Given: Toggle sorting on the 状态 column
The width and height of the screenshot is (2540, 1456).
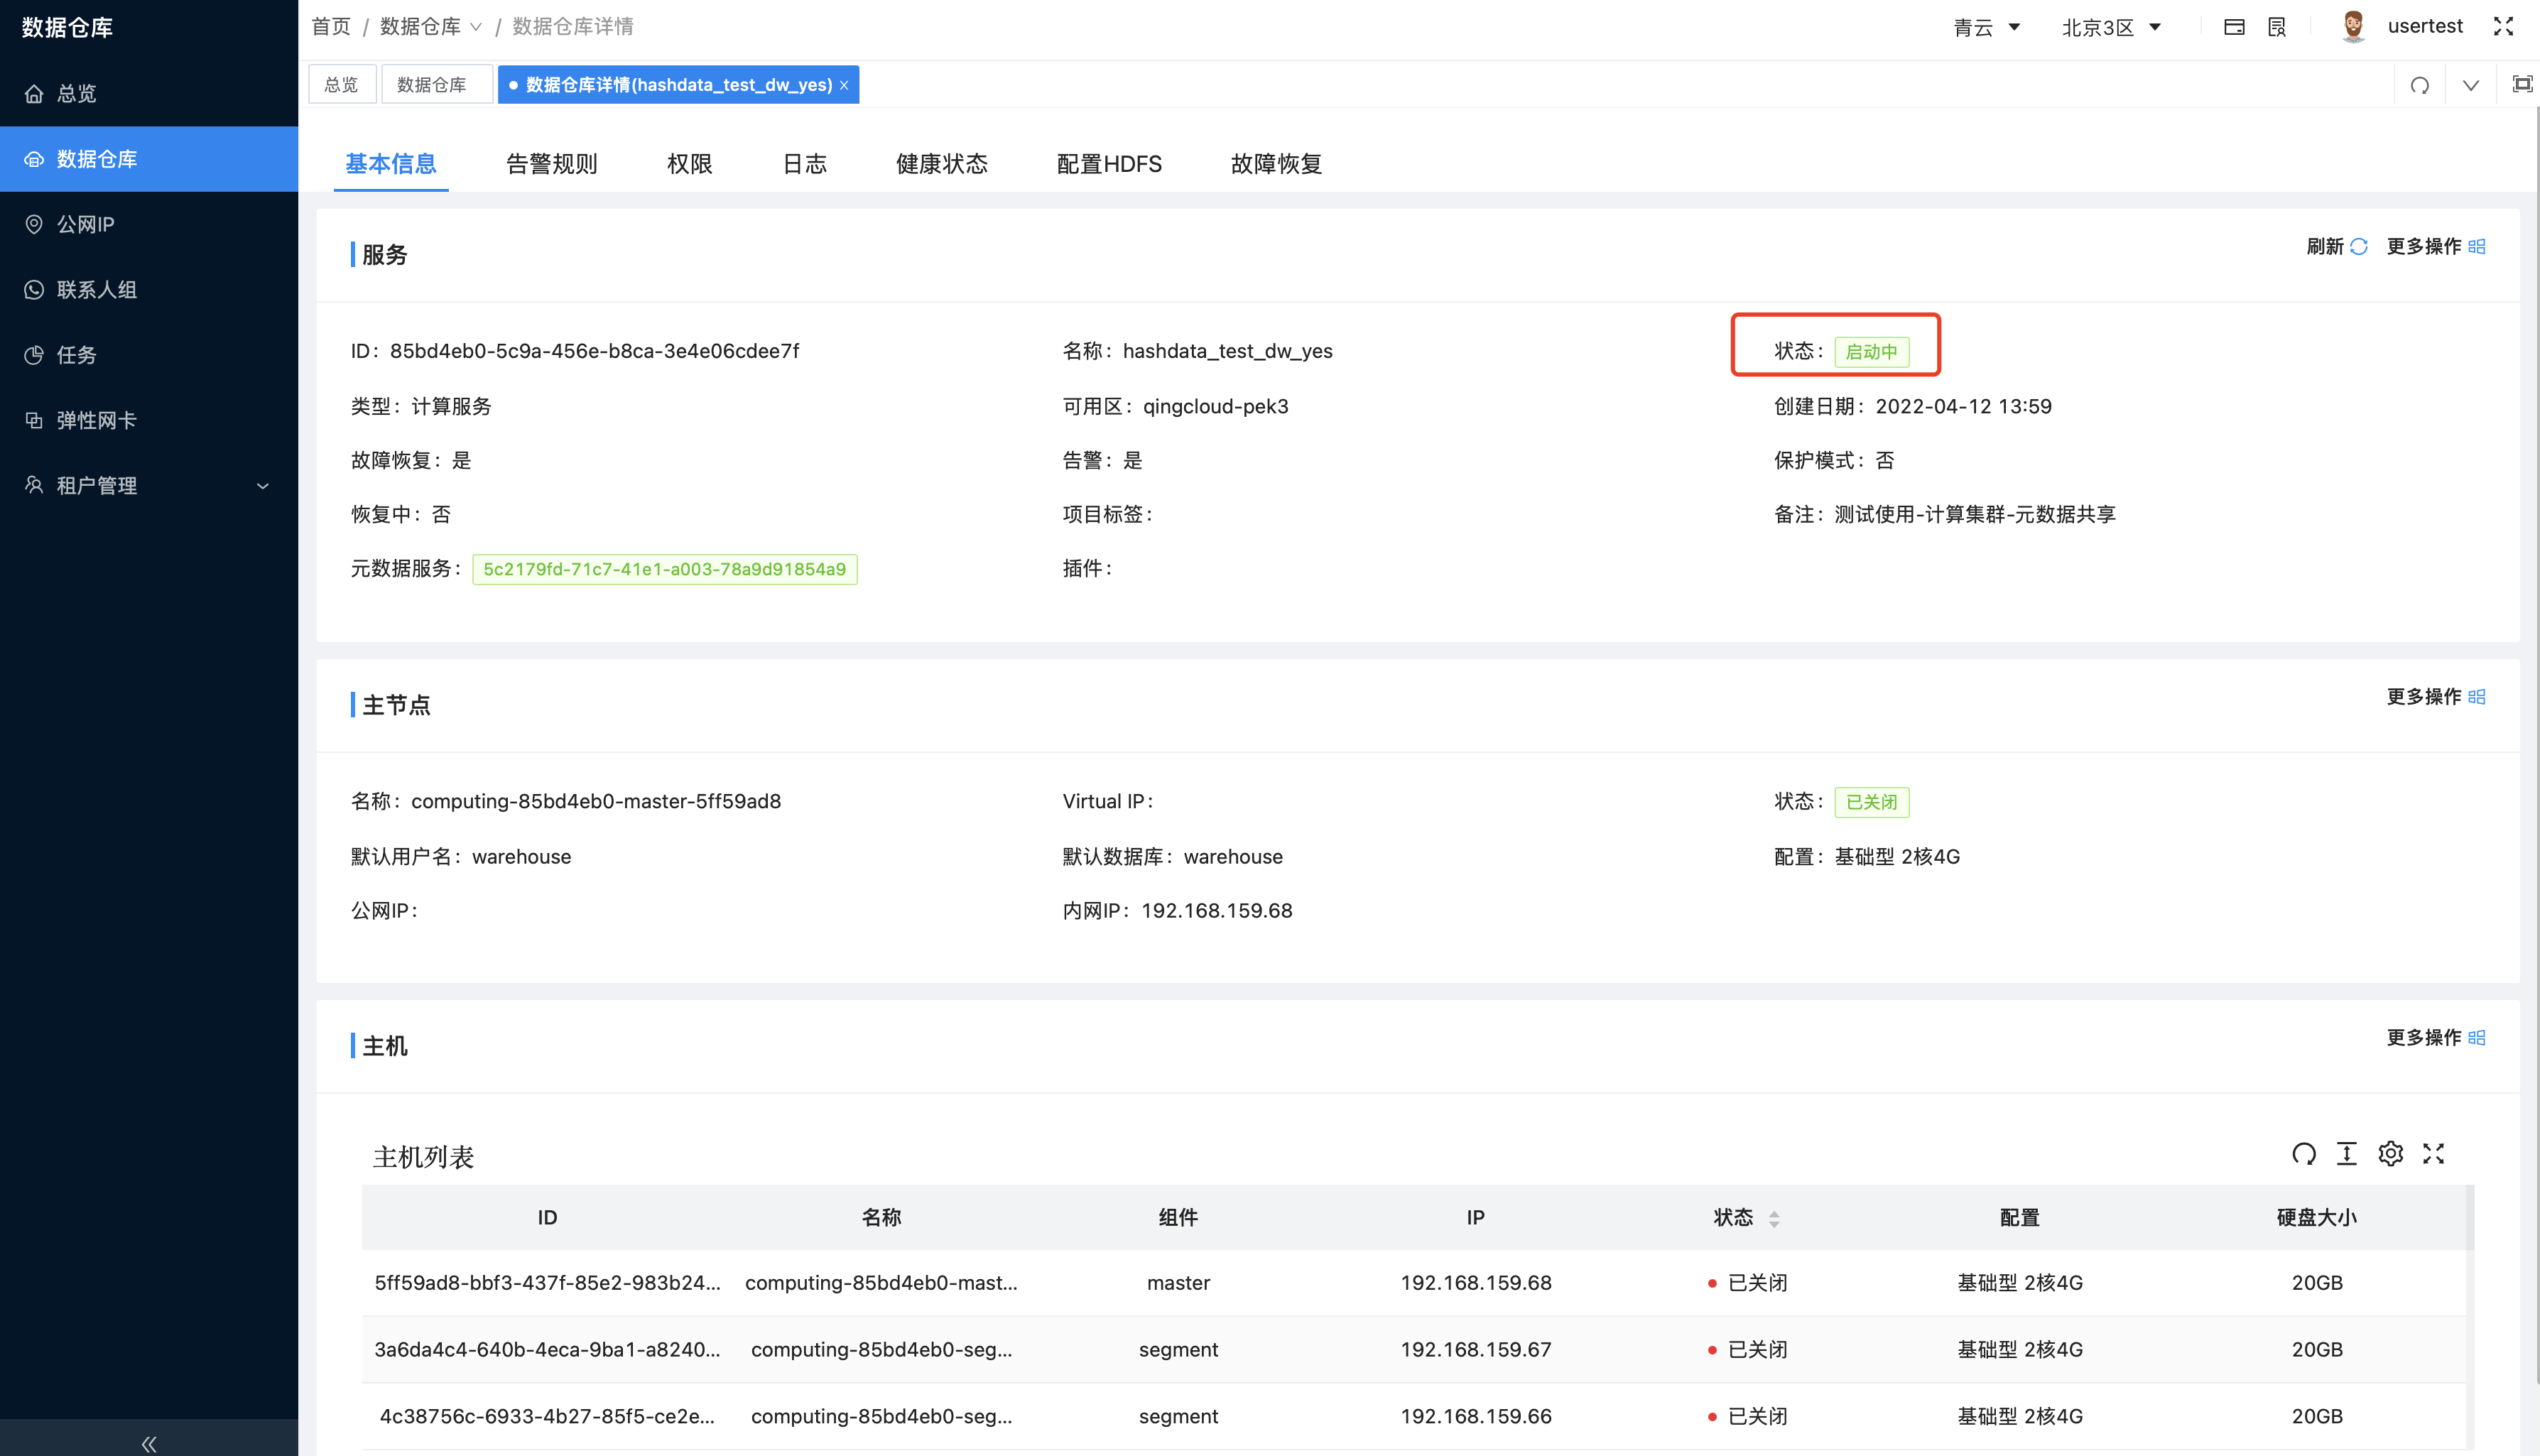Looking at the screenshot, I should coord(1775,1218).
